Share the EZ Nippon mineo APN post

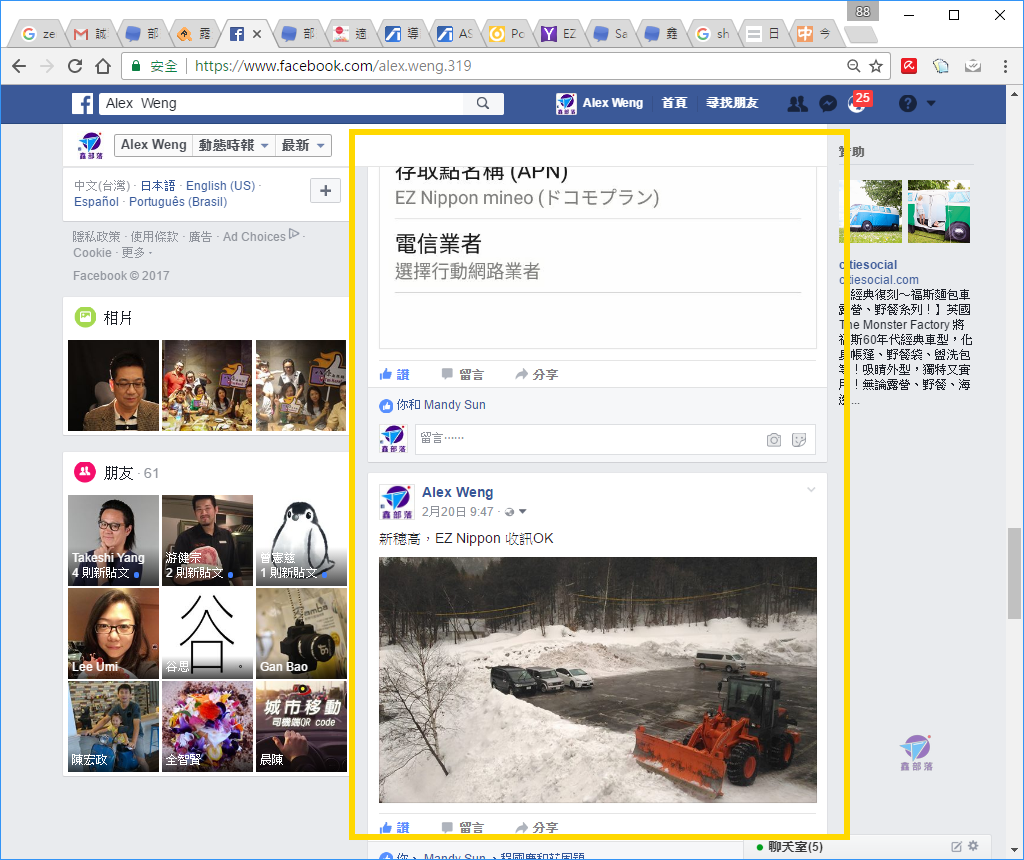point(537,374)
